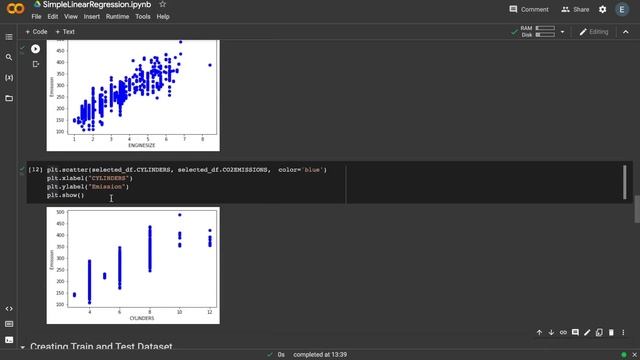Open the Runtime menu
640x360 pixels.
[x=117, y=17]
